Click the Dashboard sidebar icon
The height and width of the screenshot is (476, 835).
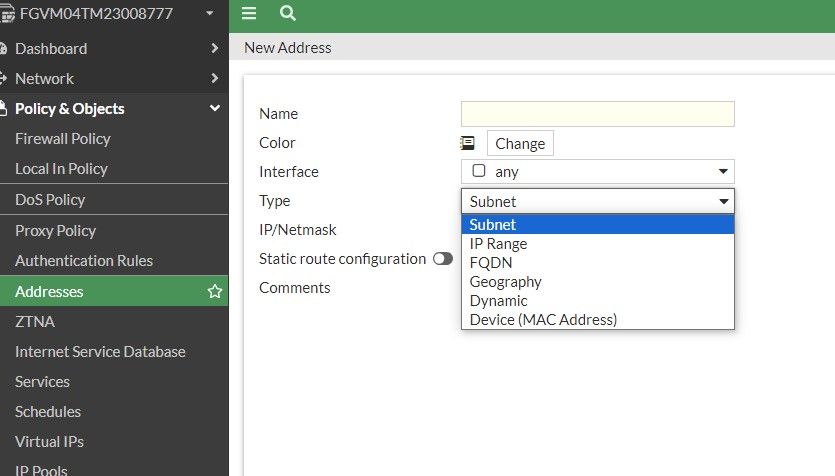pos(3,48)
